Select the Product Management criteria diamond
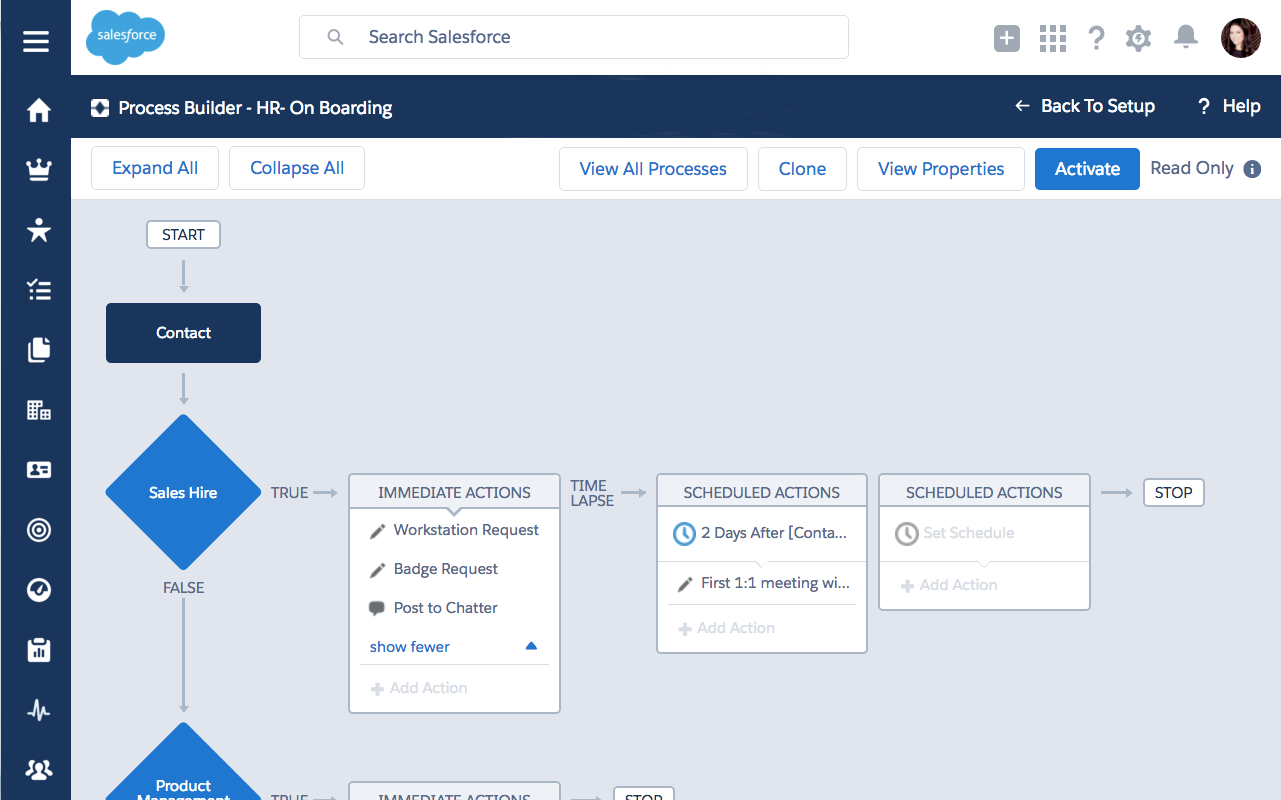The height and width of the screenshot is (800, 1281). (x=183, y=762)
